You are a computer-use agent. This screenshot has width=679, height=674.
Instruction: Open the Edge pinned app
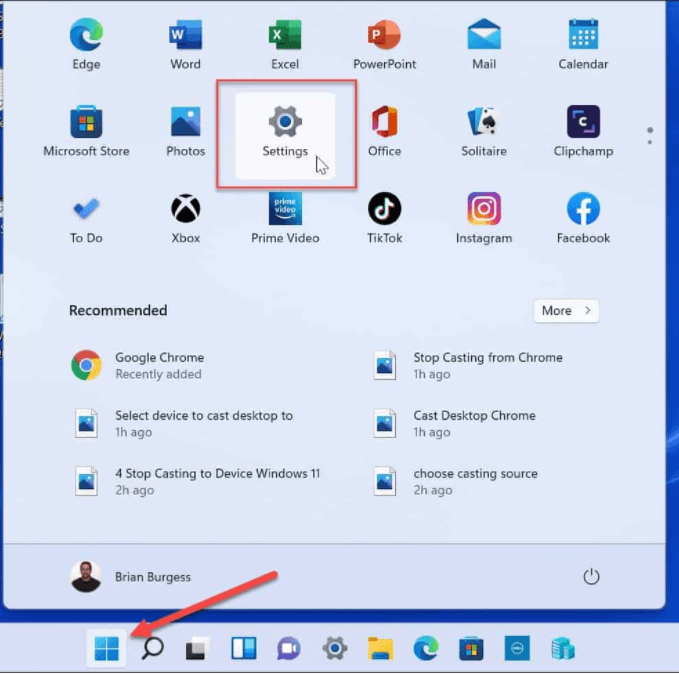point(86,44)
